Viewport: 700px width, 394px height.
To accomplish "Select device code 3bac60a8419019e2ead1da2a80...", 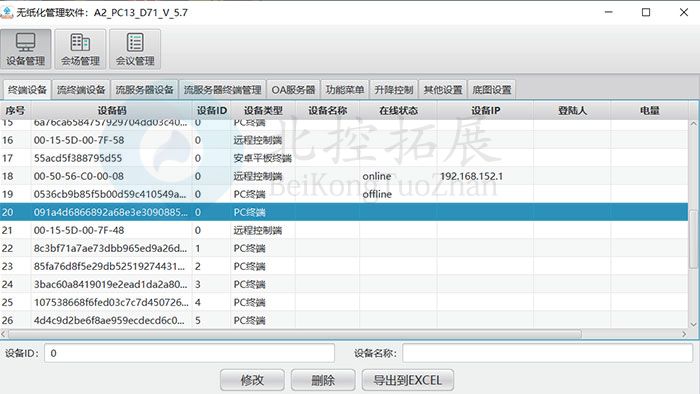I will tap(110, 284).
